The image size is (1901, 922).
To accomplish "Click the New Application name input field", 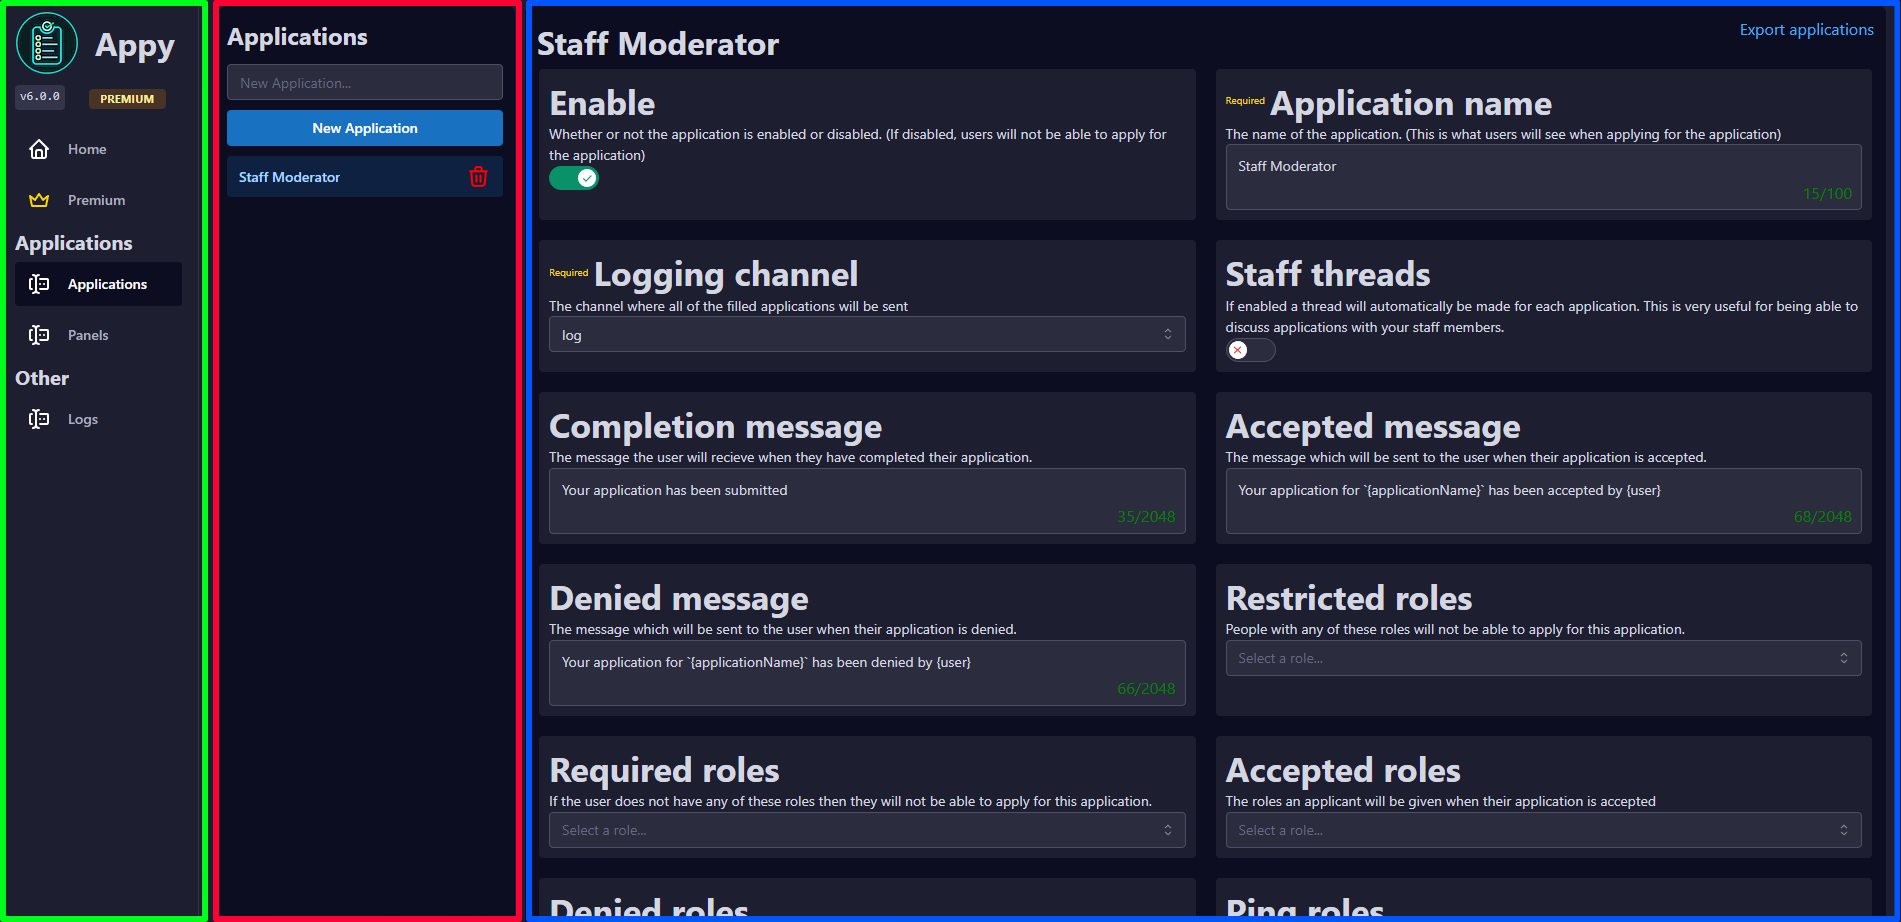I will click(364, 83).
